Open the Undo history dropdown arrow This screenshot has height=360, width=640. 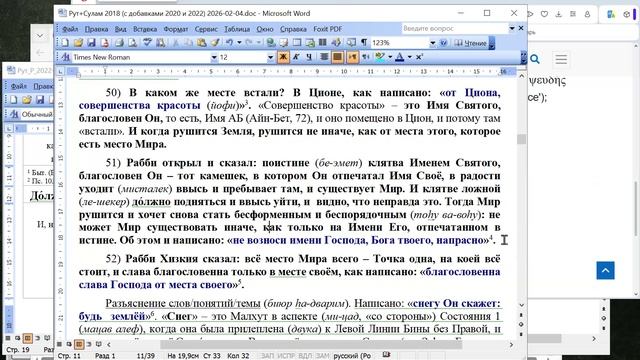point(239,42)
